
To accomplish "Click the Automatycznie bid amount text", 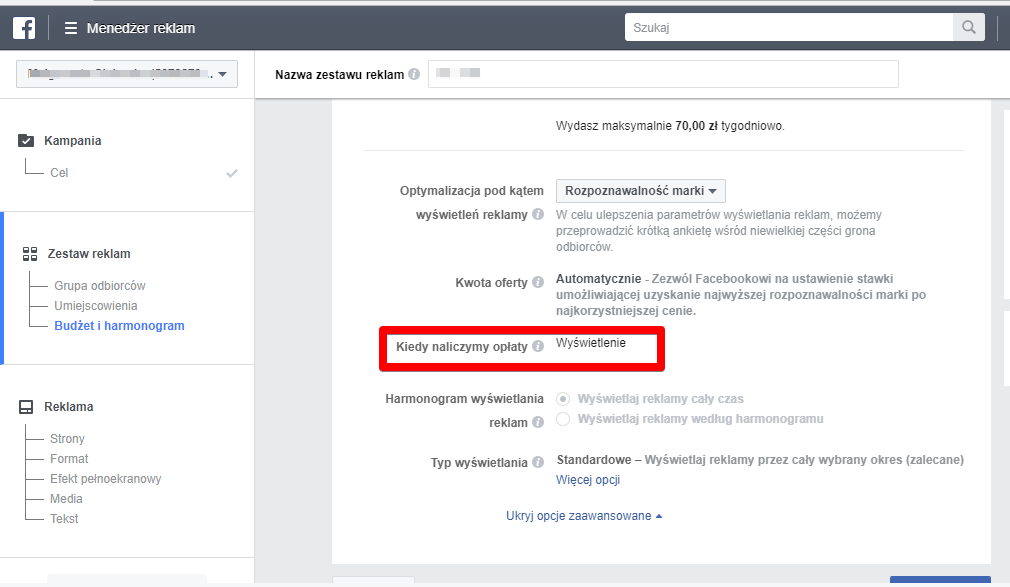I will click(x=598, y=278).
